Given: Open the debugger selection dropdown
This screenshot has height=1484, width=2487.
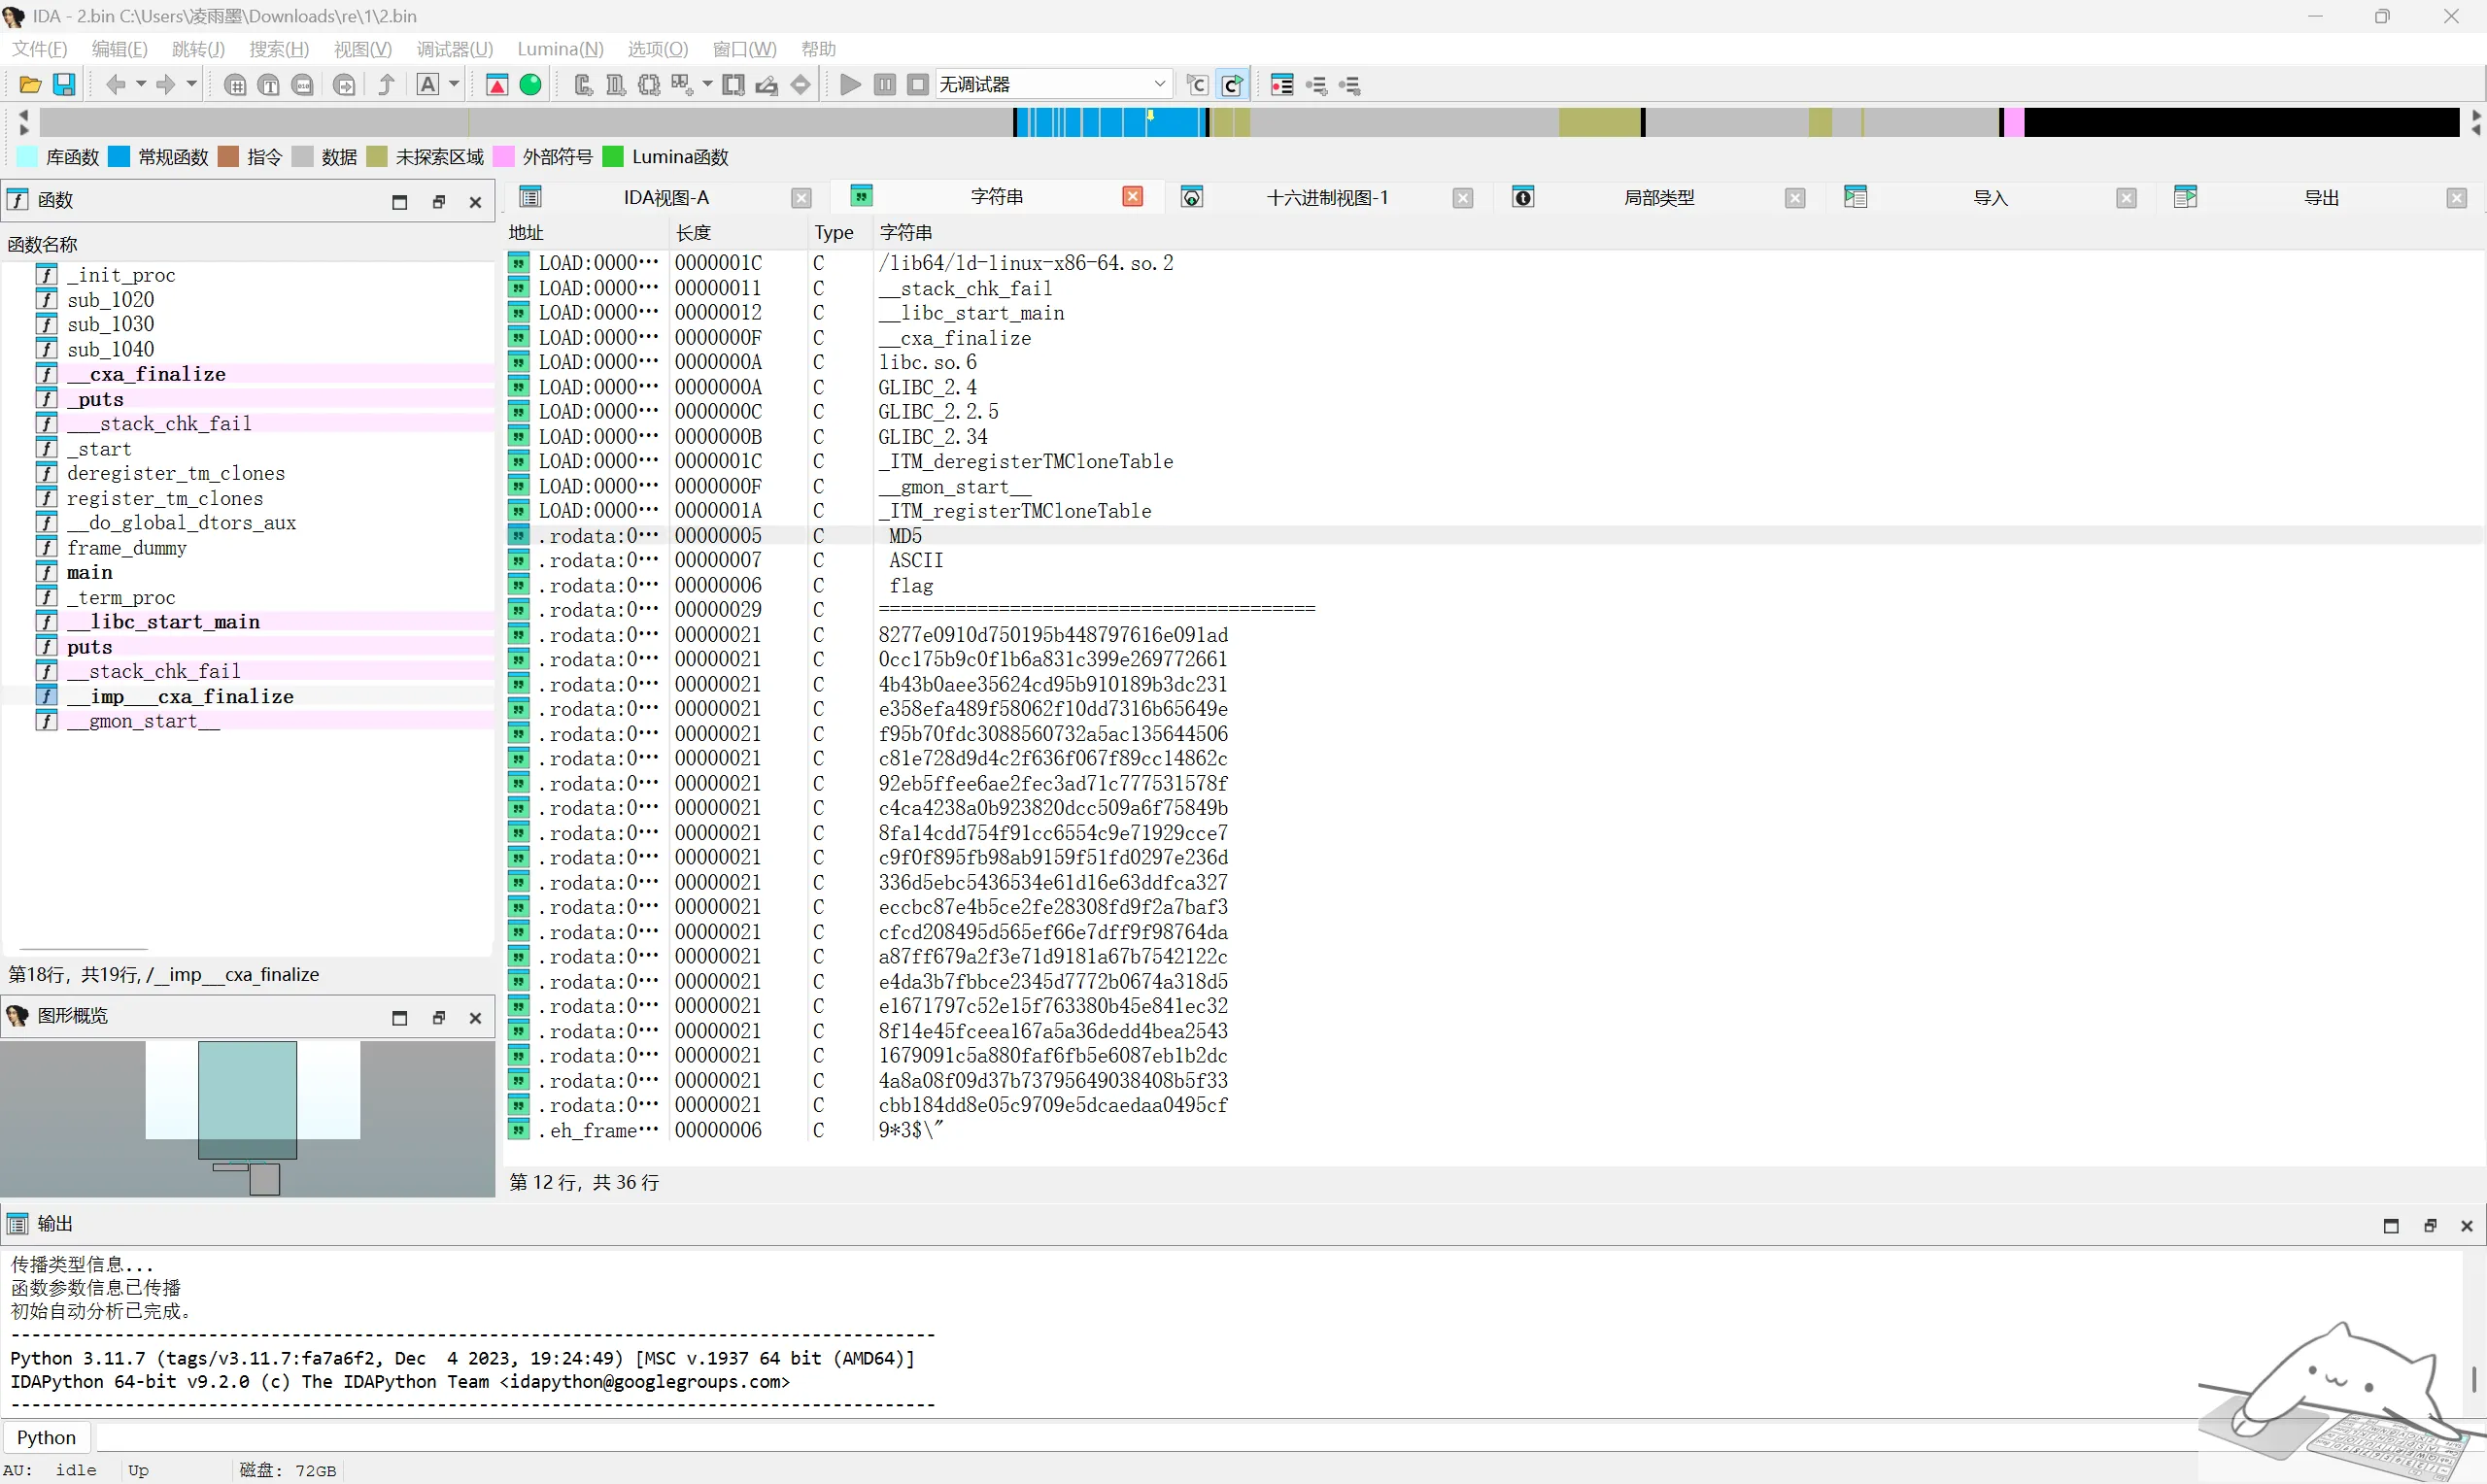Looking at the screenshot, I should coord(1053,85).
